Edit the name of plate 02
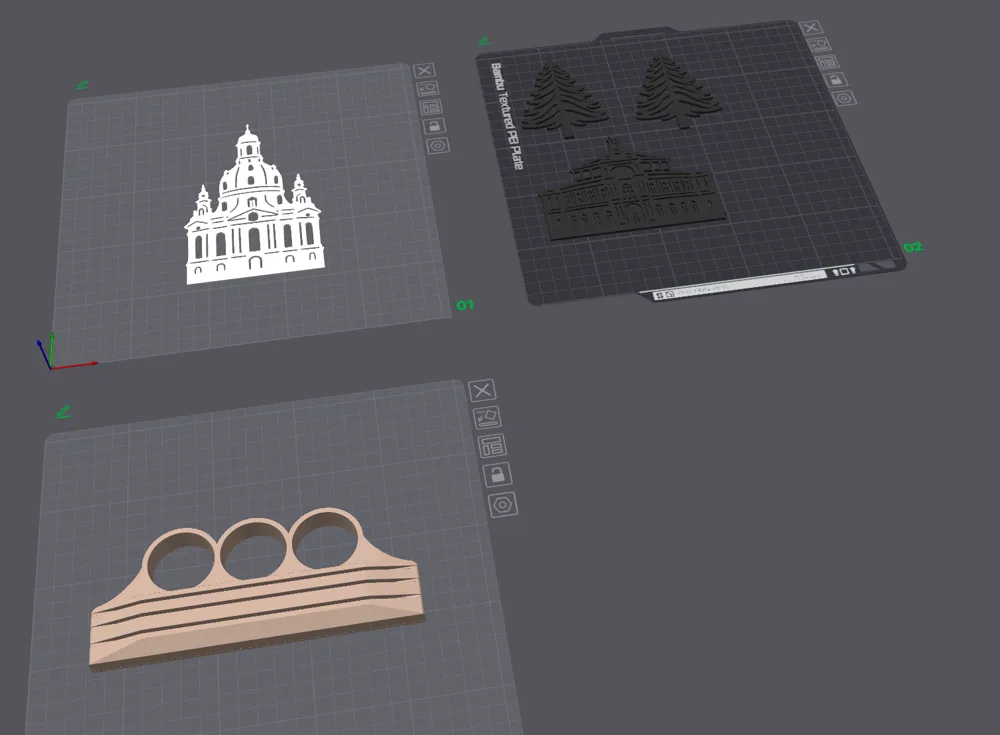This screenshot has width=1000, height=735. tap(484, 41)
